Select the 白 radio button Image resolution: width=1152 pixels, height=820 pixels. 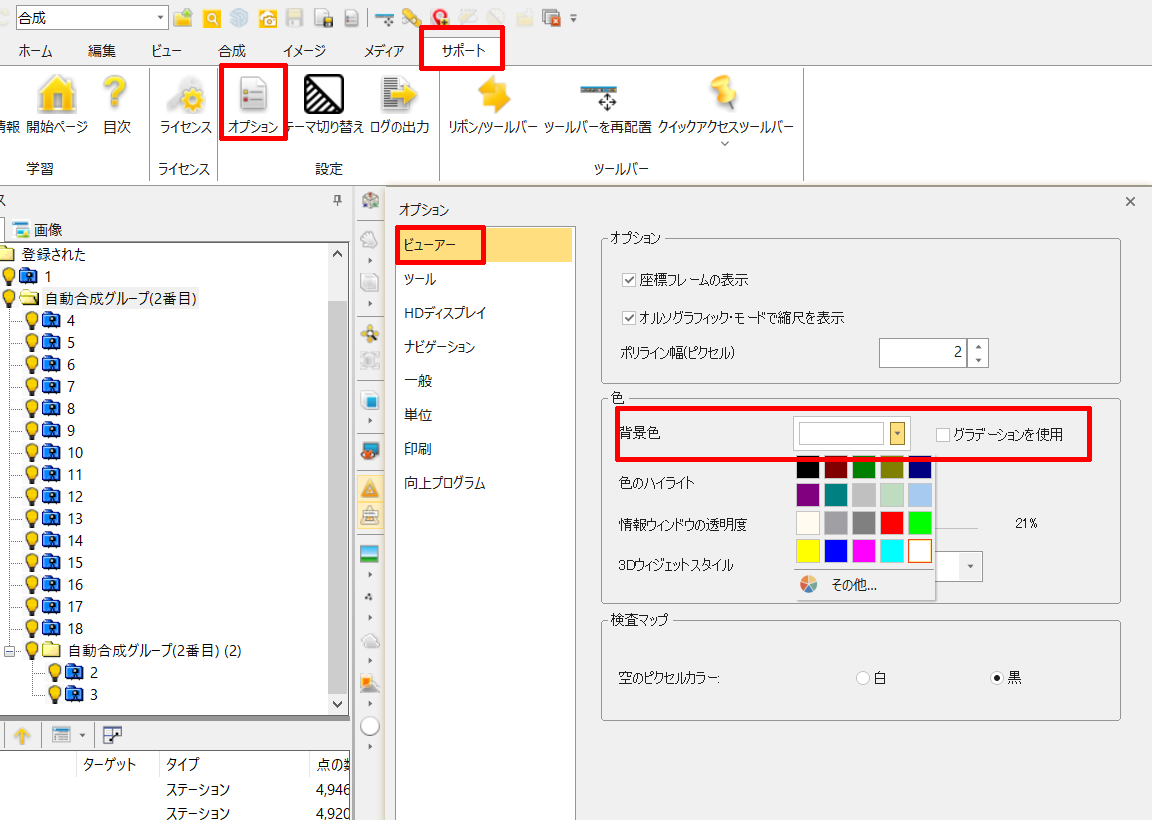(863, 678)
